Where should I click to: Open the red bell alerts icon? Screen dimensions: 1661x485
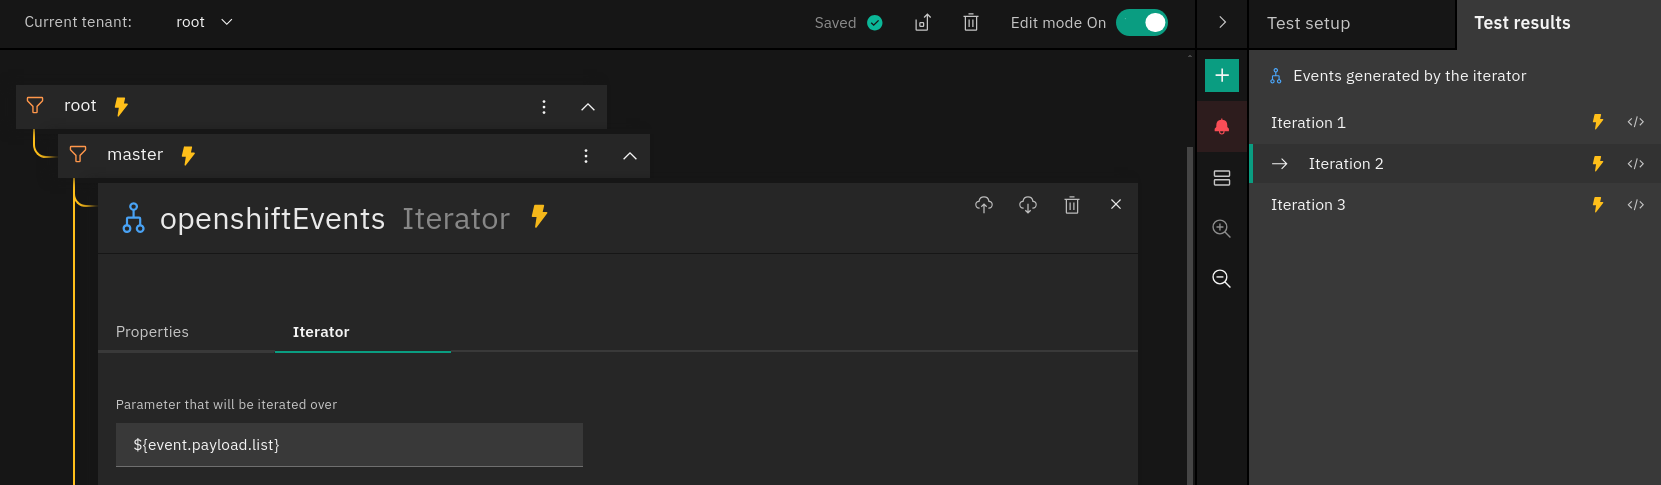pos(1221,127)
